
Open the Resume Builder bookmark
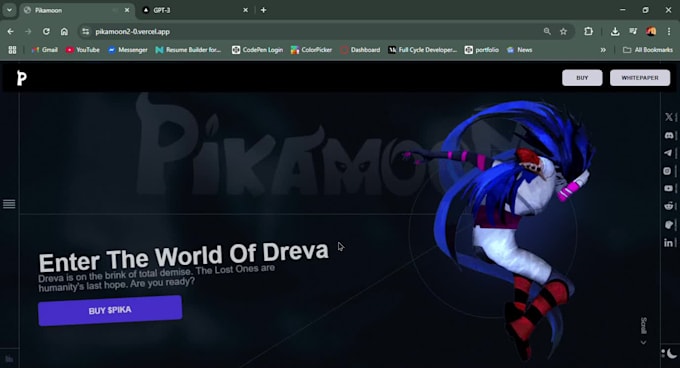188,50
